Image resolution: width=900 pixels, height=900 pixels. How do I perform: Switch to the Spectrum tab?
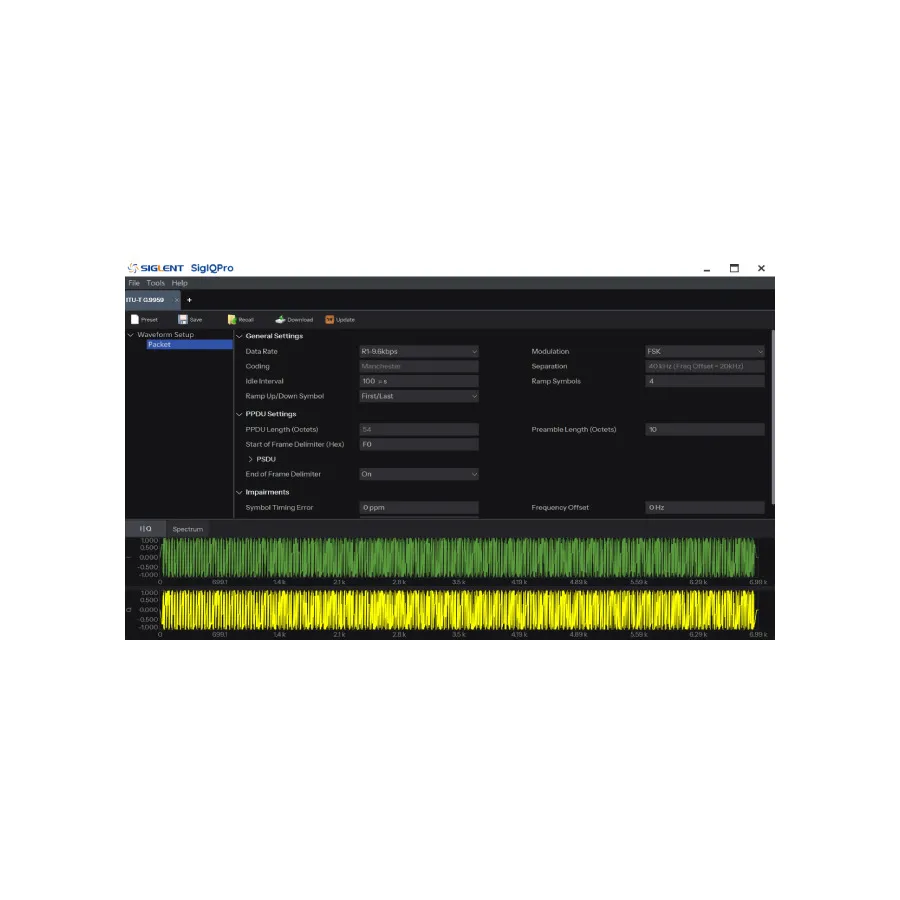click(x=186, y=529)
